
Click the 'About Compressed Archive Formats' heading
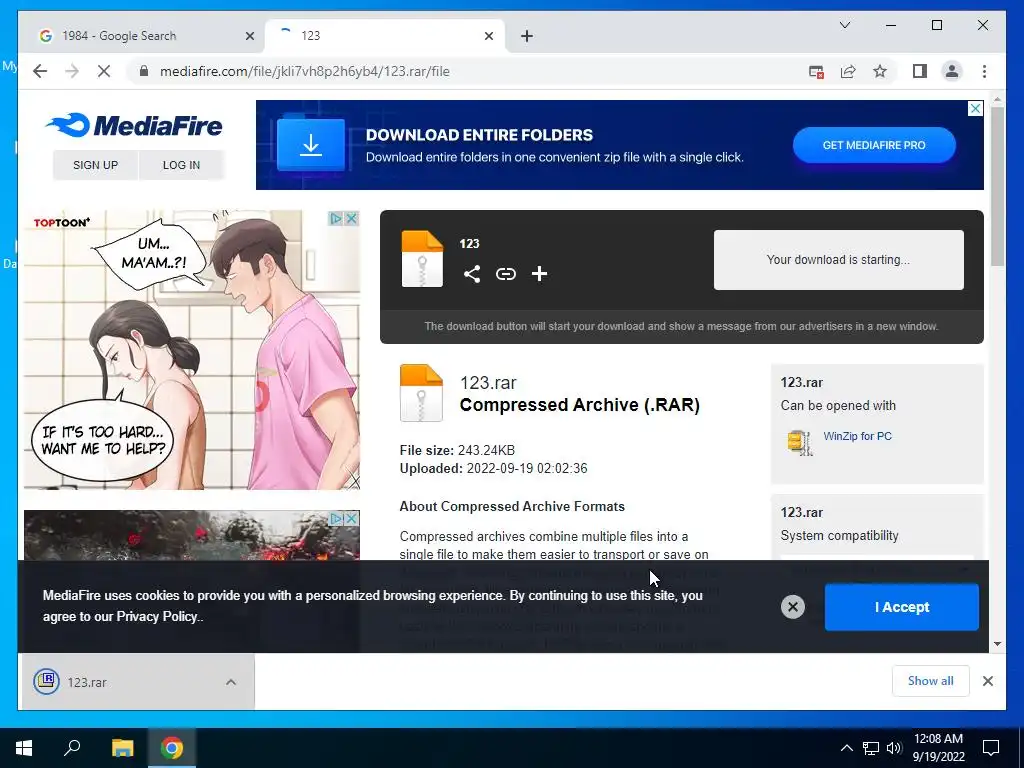click(x=512, y=506)
